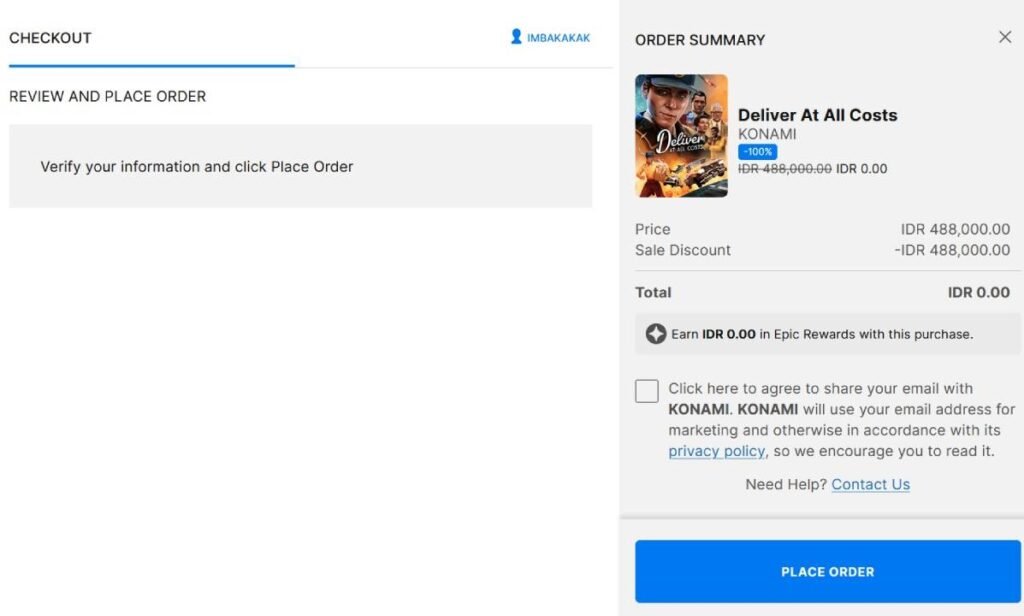Click the Total amount IDR 0.00
The image size is (1024, 616).
979,293
